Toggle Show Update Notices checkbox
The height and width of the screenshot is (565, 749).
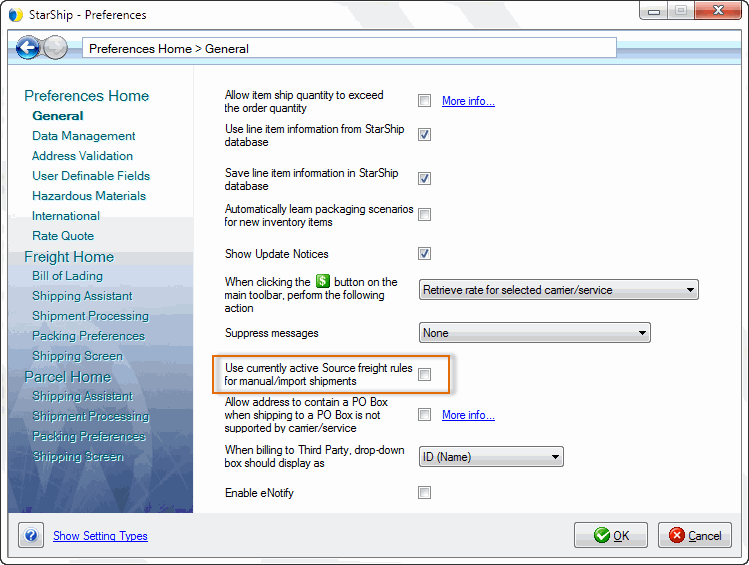424,254
